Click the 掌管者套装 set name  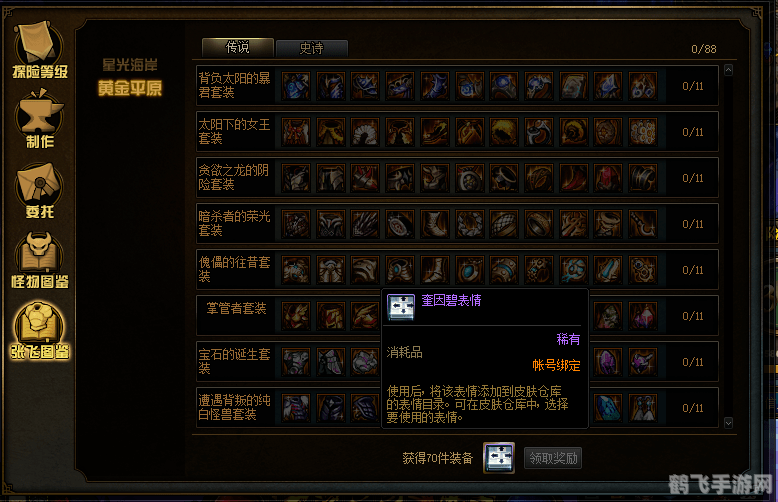click(236, 309)
